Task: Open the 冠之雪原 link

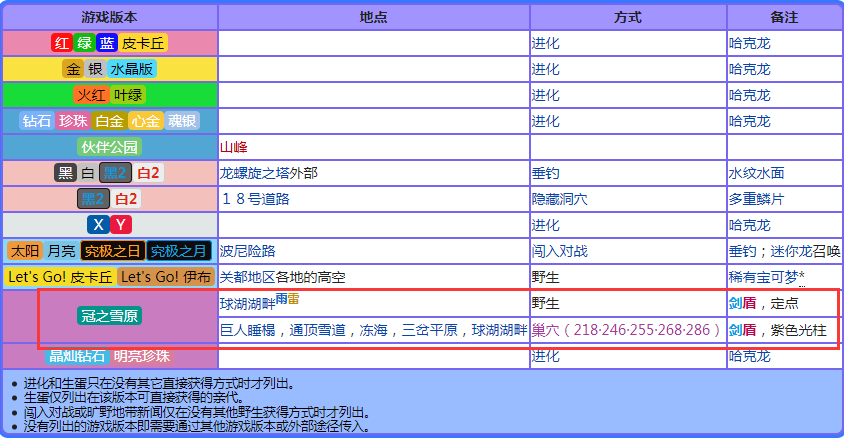Action: [110, 316]
